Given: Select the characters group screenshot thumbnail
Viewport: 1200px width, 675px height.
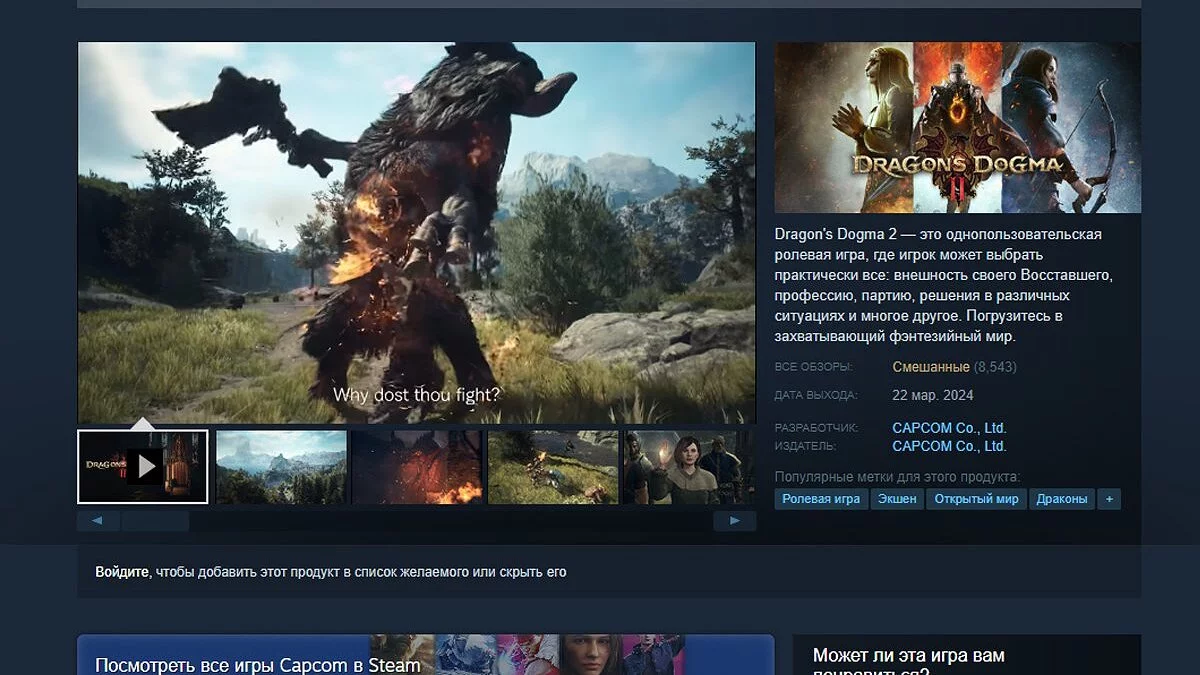Looking at the screenshot, I should click(690, 467).
